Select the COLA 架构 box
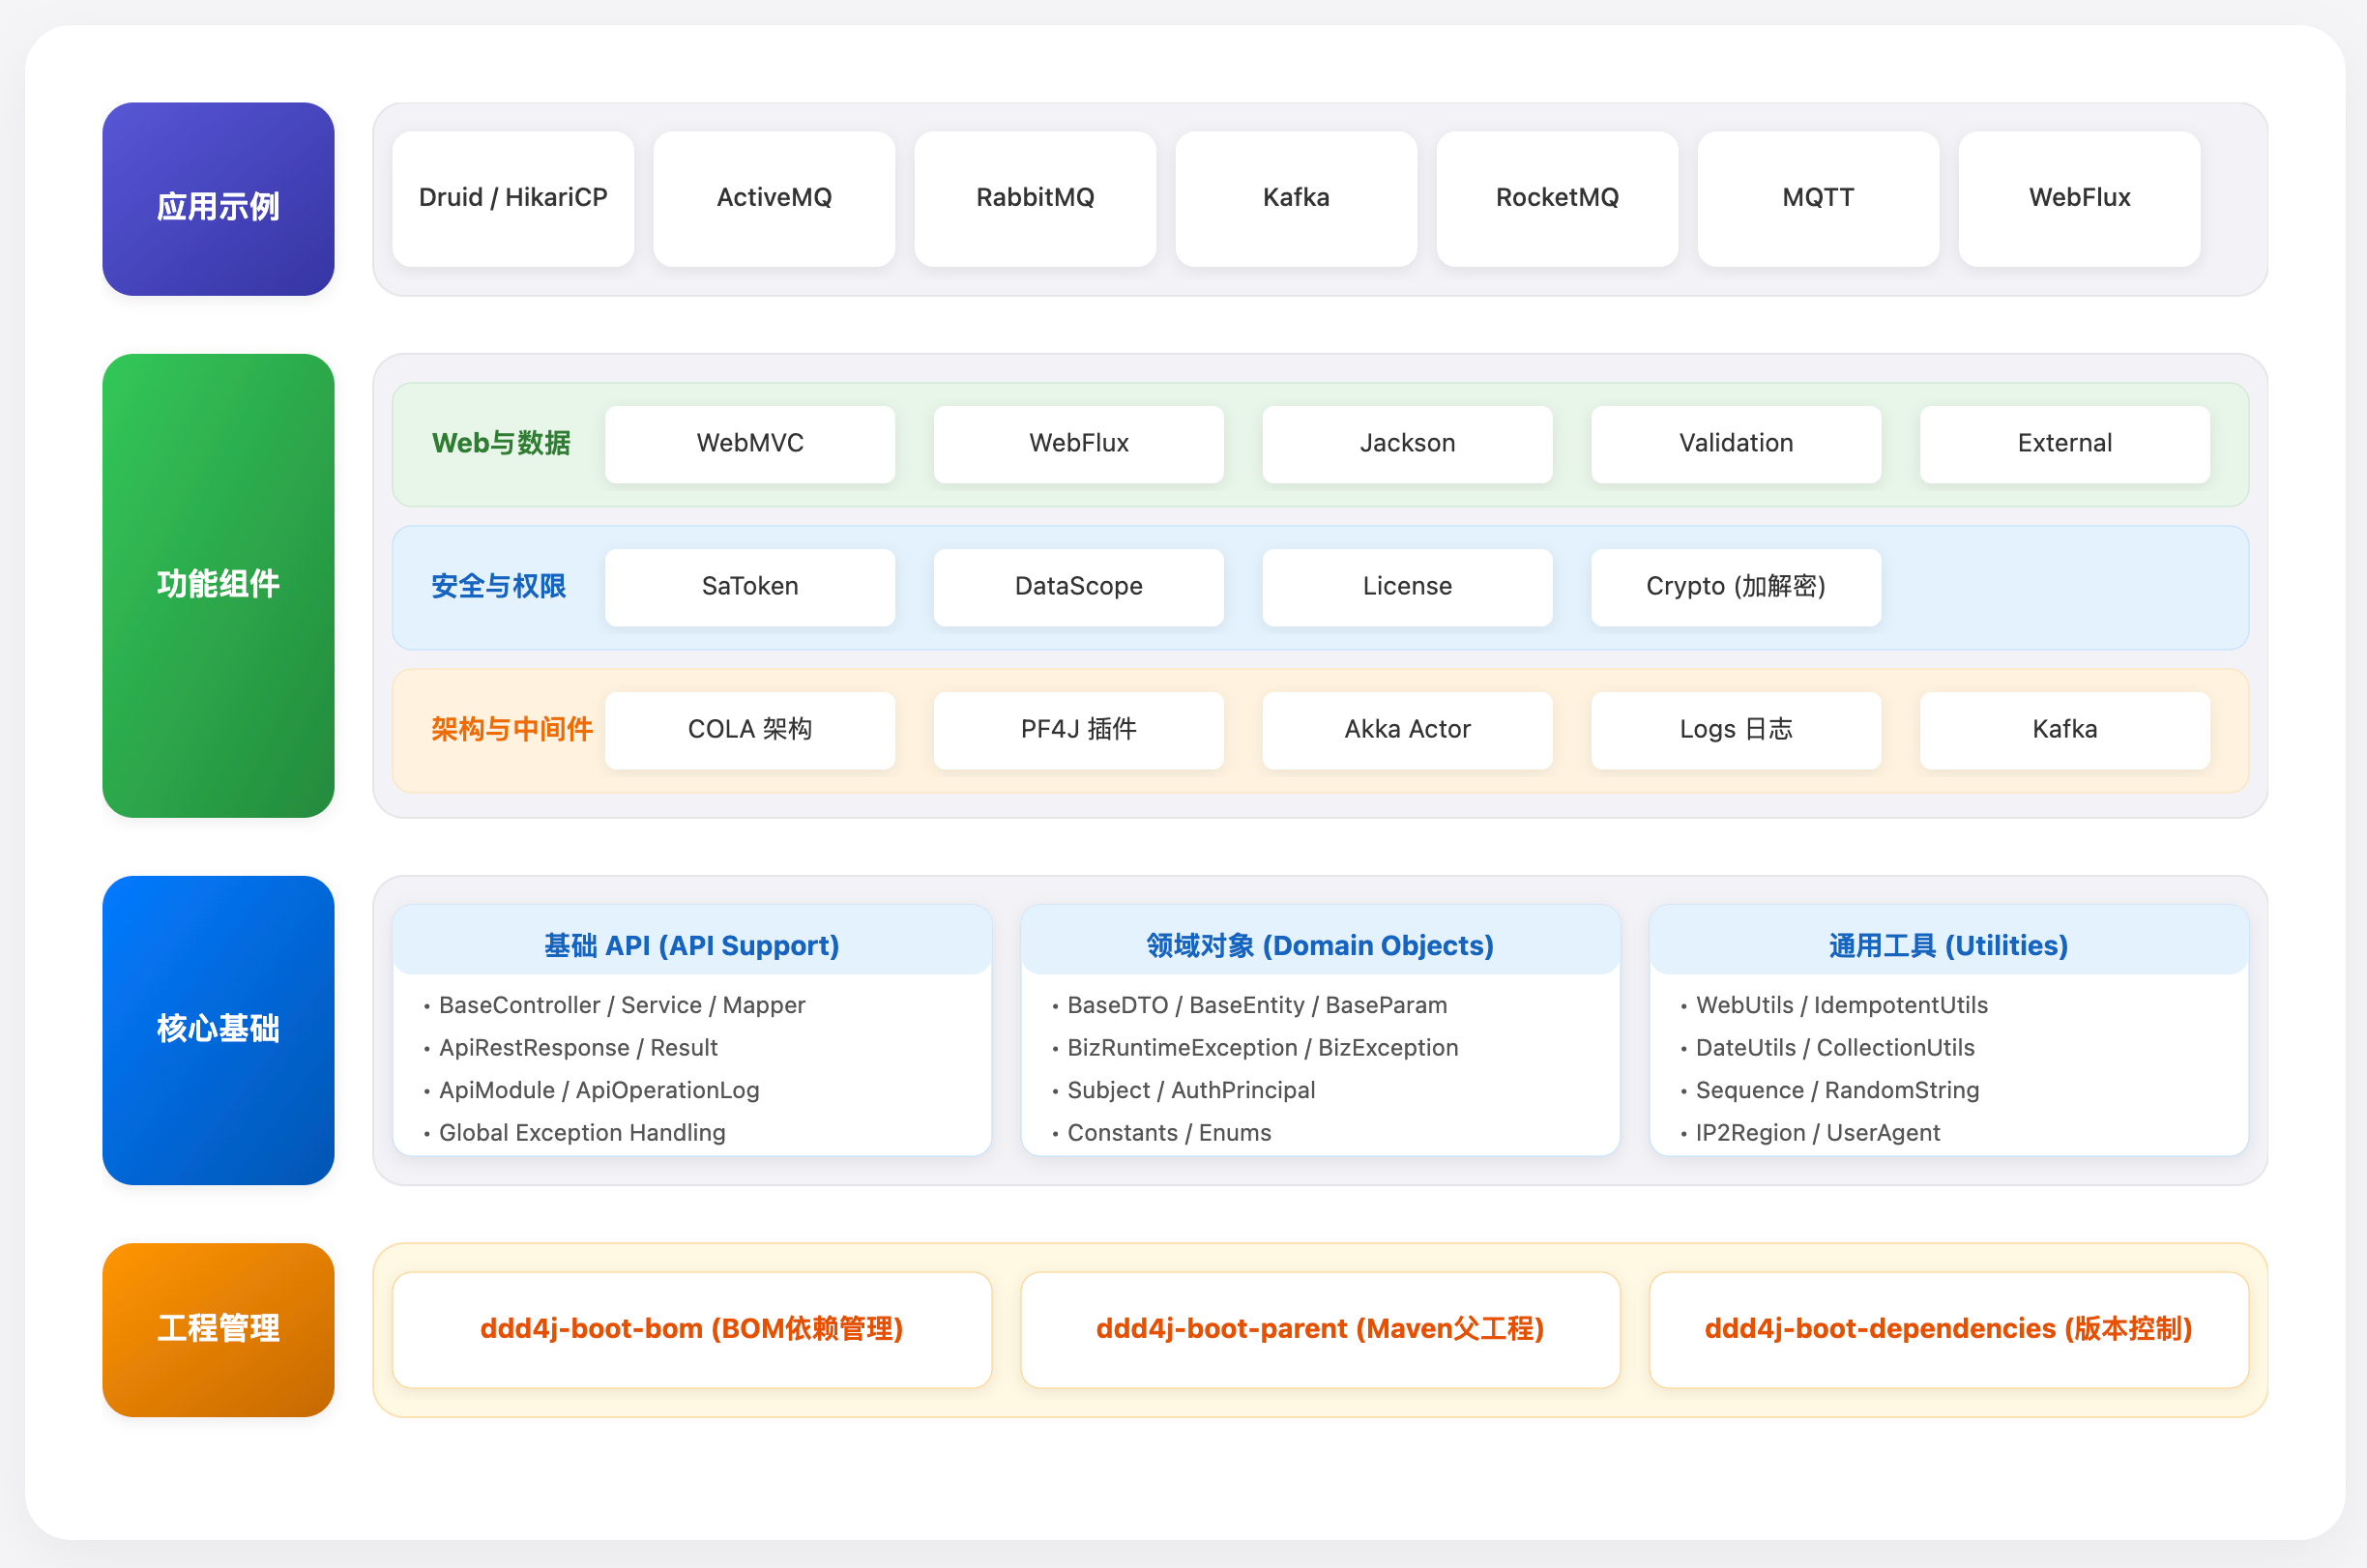 (x=750, y=730)
